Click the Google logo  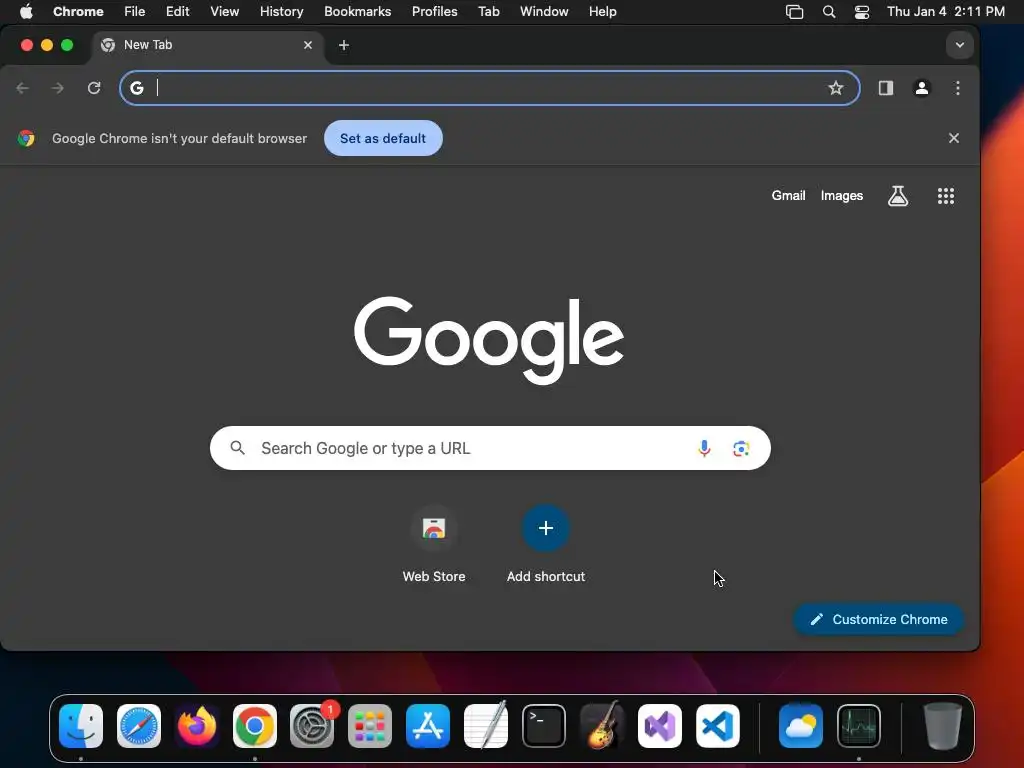pos(488,340)
